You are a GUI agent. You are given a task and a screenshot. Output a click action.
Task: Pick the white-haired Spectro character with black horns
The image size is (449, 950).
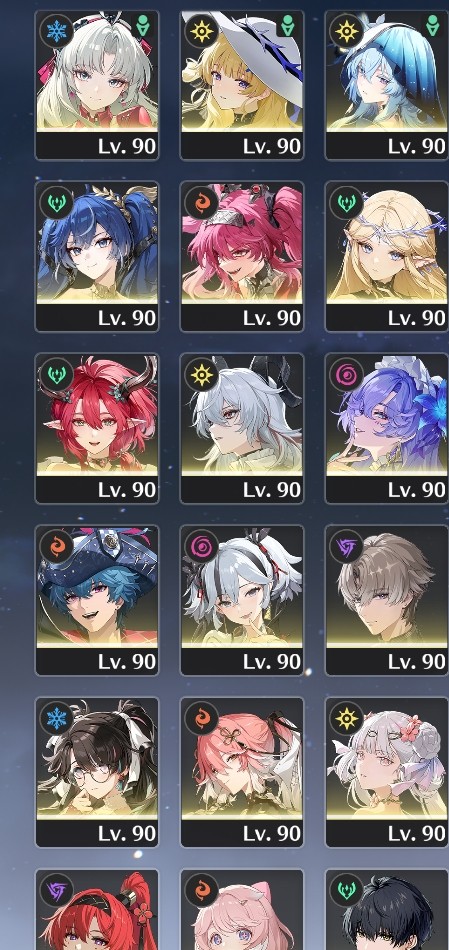point(242,429)
